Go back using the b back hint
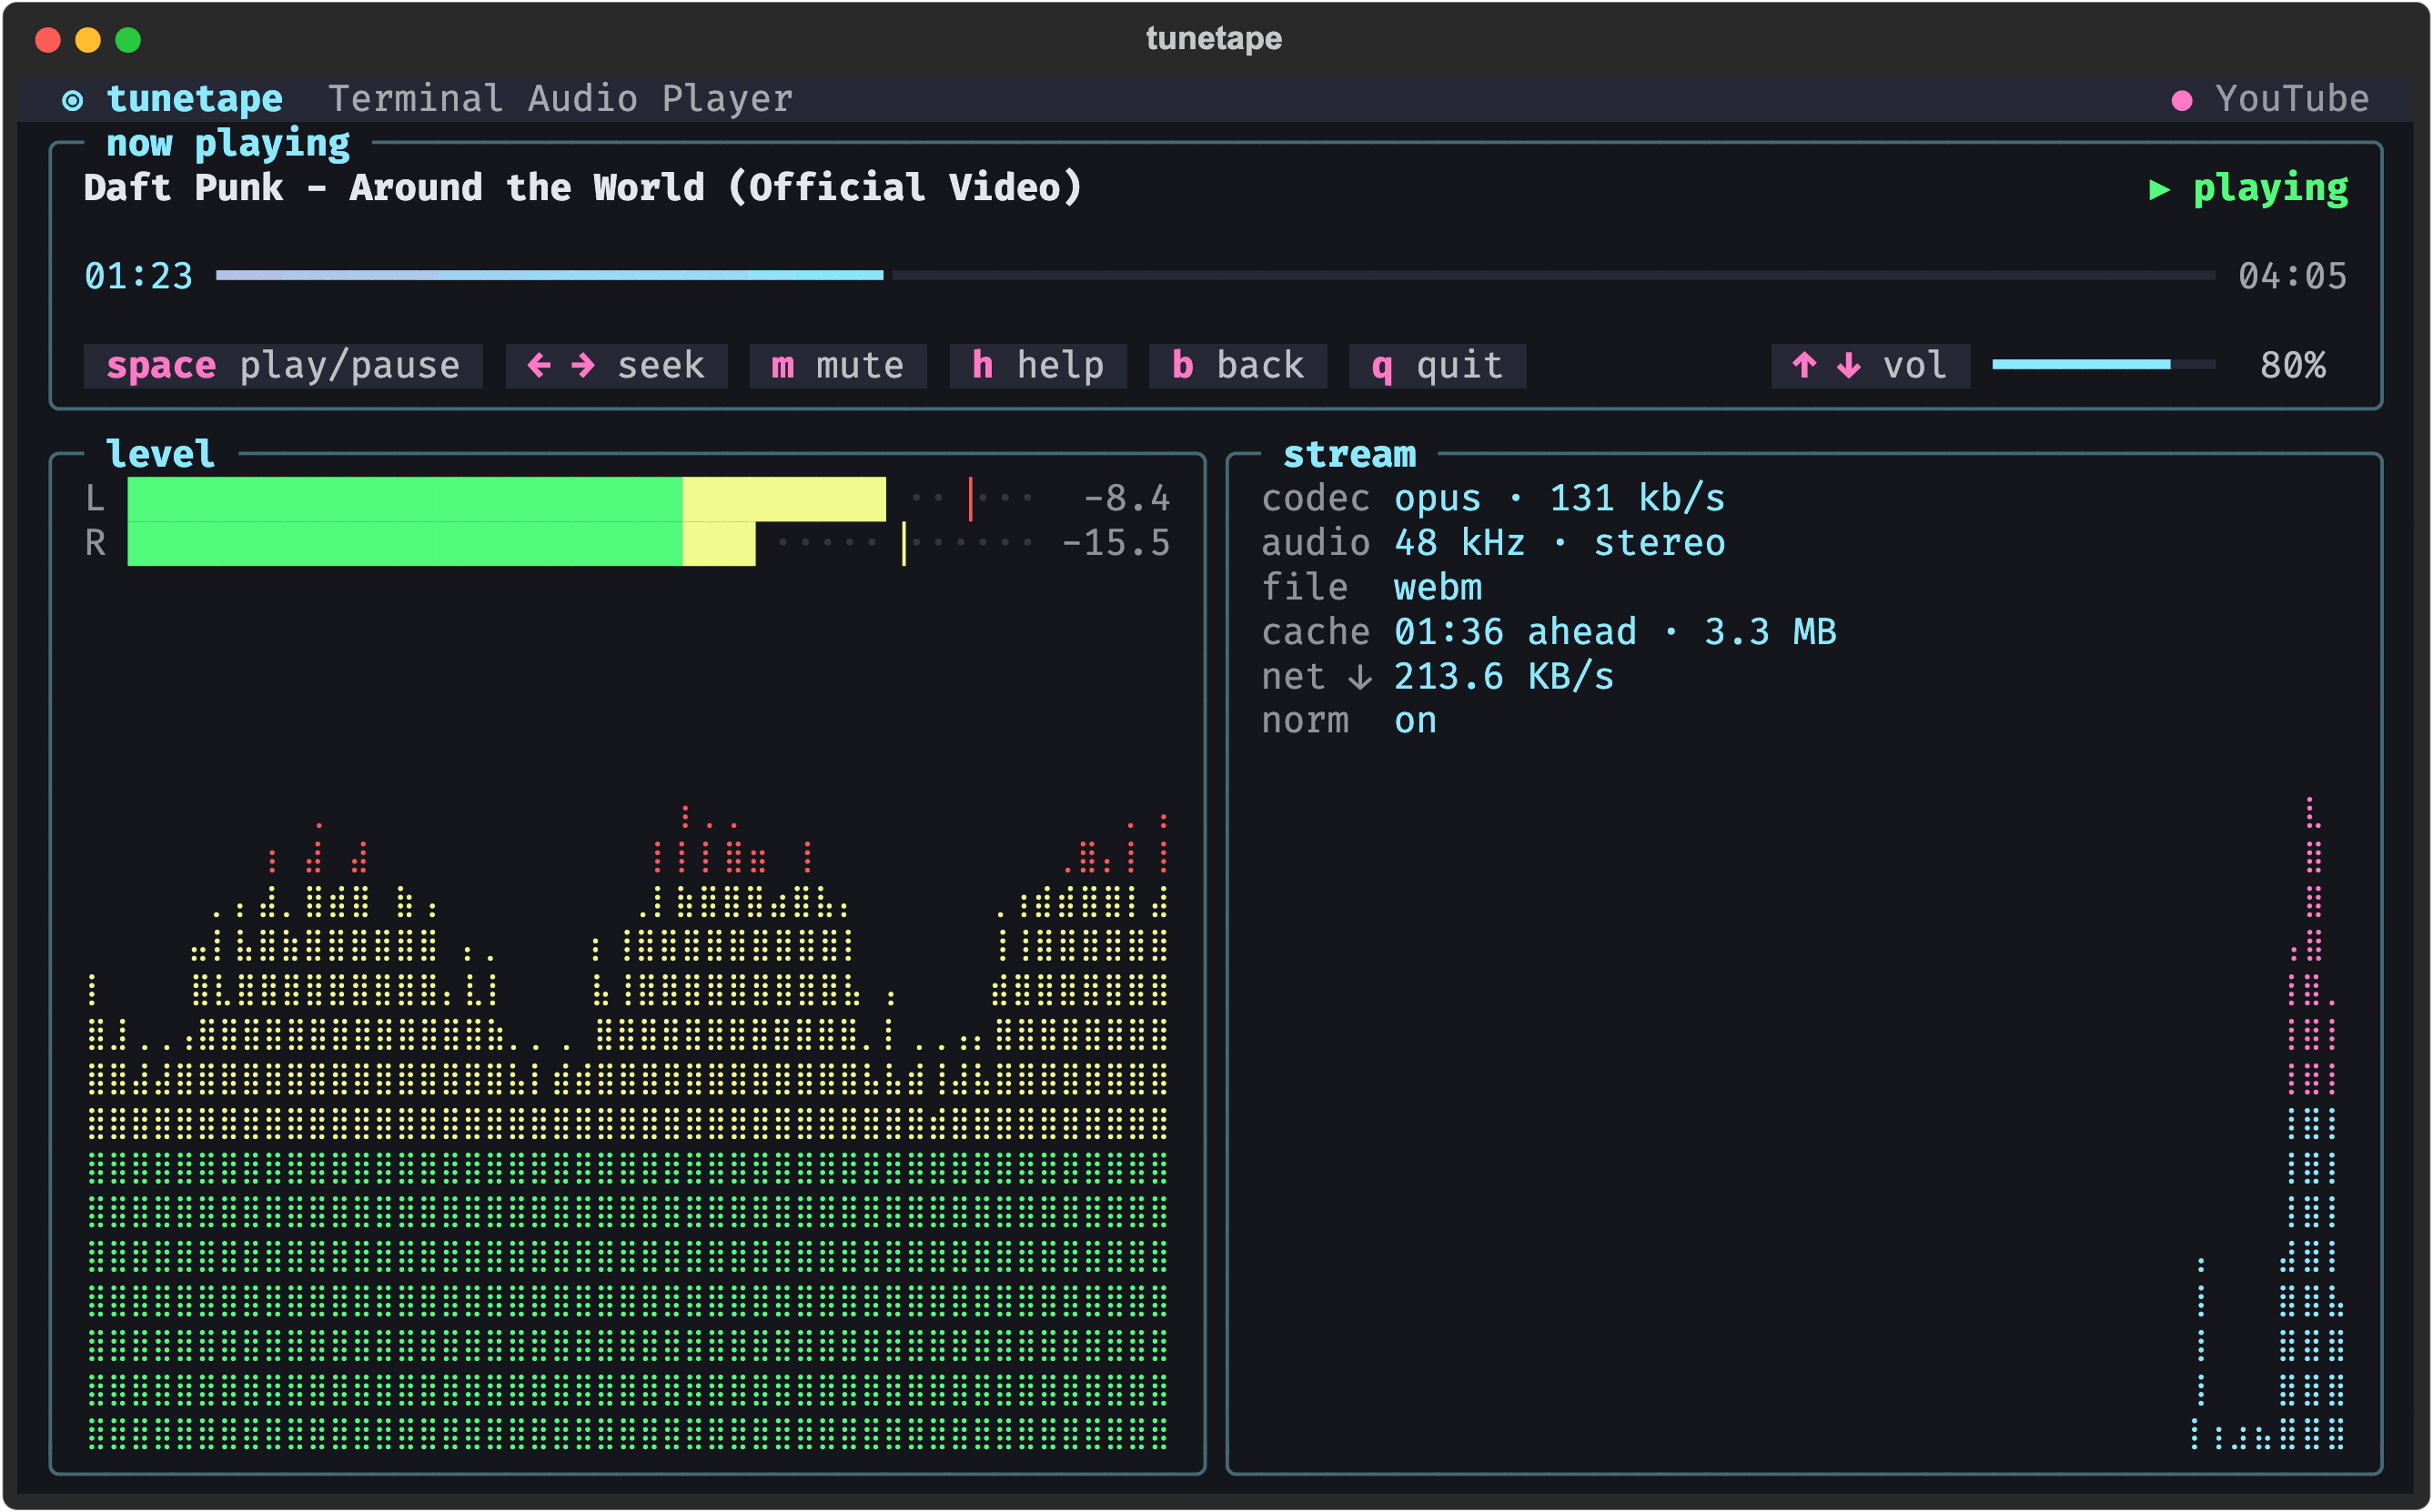Image resolution: width=2433 pixels, height=1512 pixels. [1238, 366]
